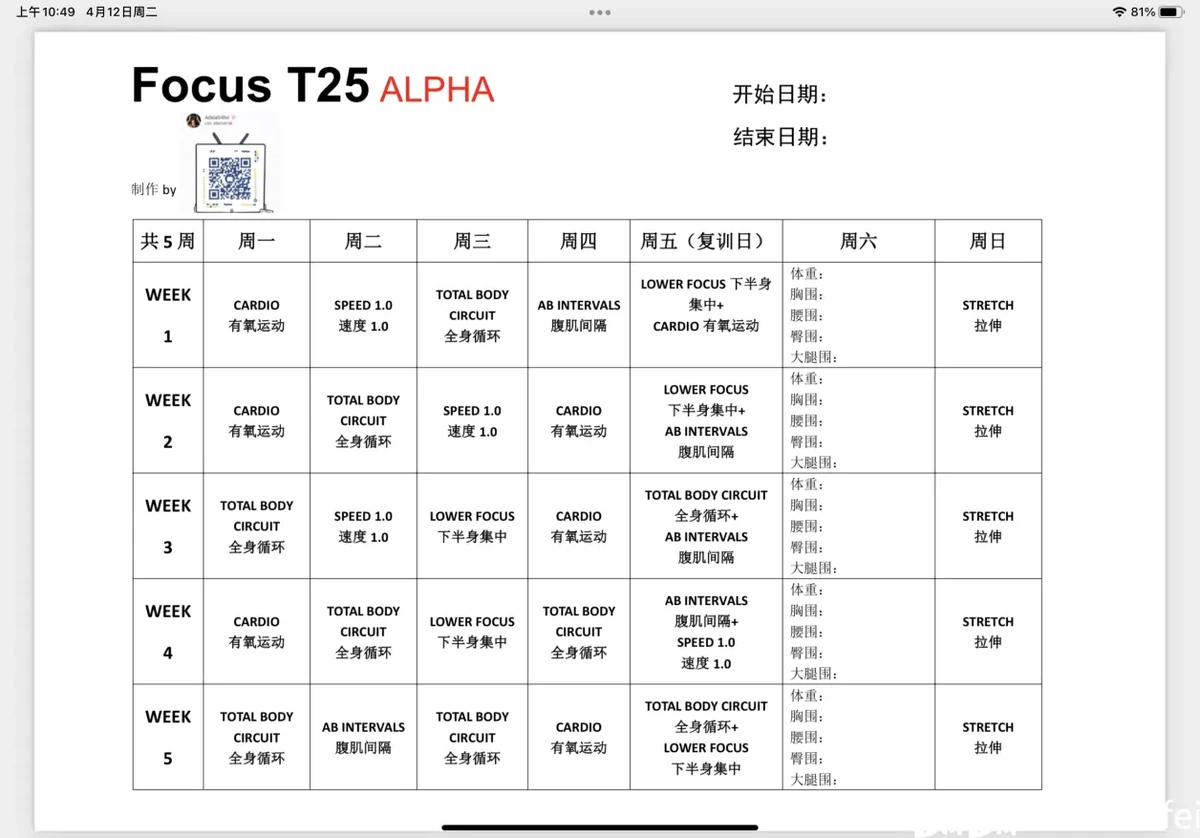Tap the home indicator bar at bottom
Viewport: 1200px width, 838px height.
coord(600,827)
